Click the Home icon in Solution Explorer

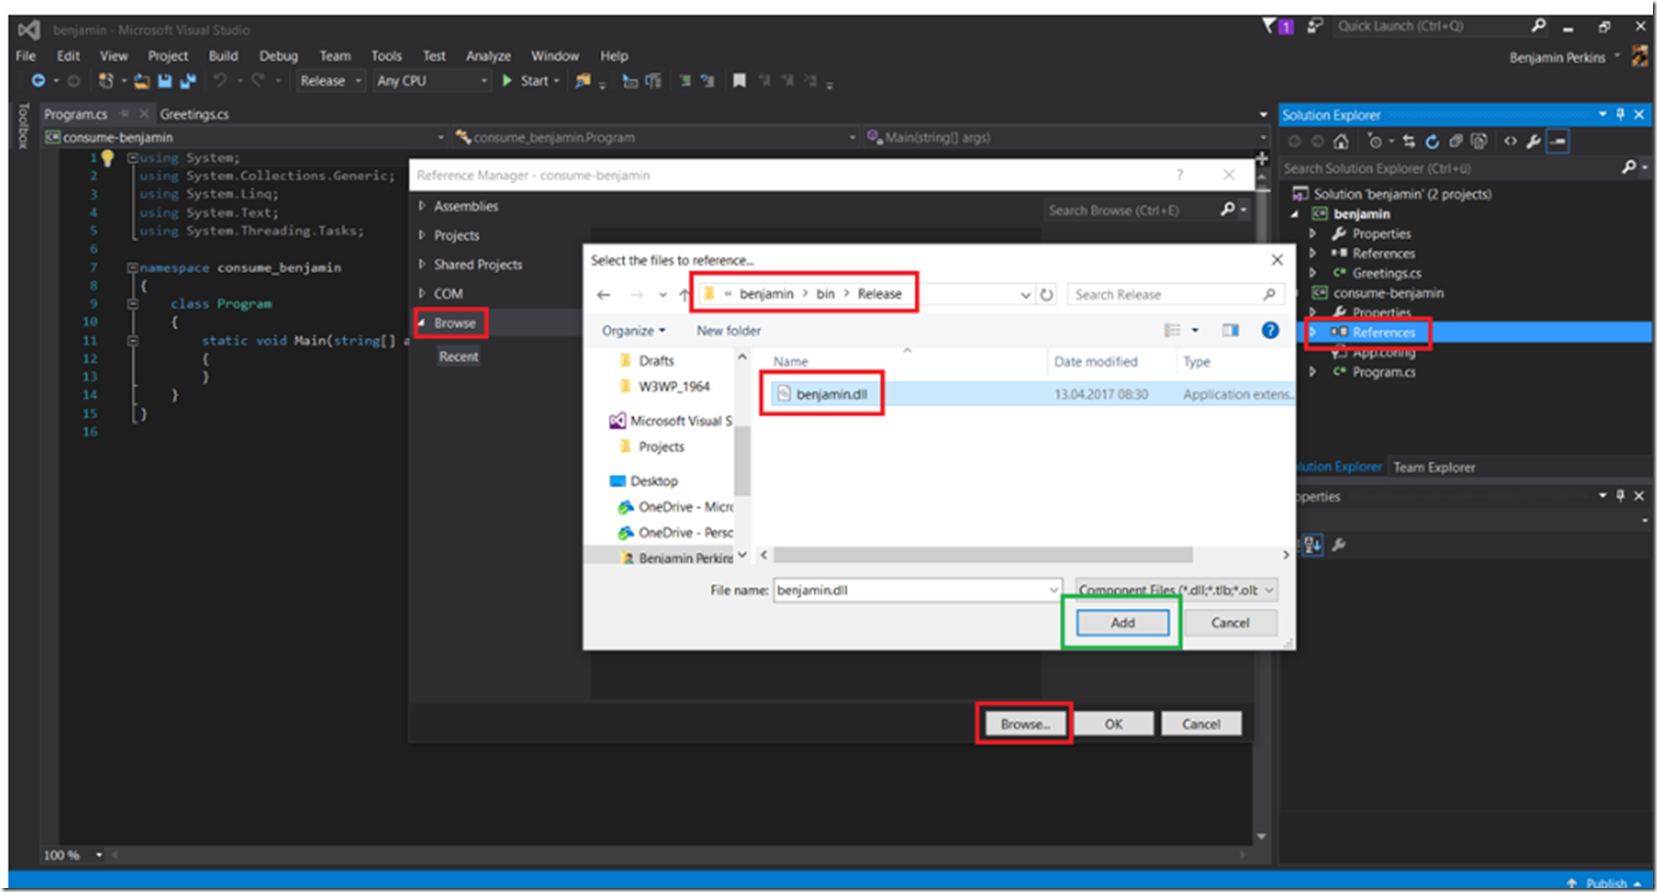1341,142
